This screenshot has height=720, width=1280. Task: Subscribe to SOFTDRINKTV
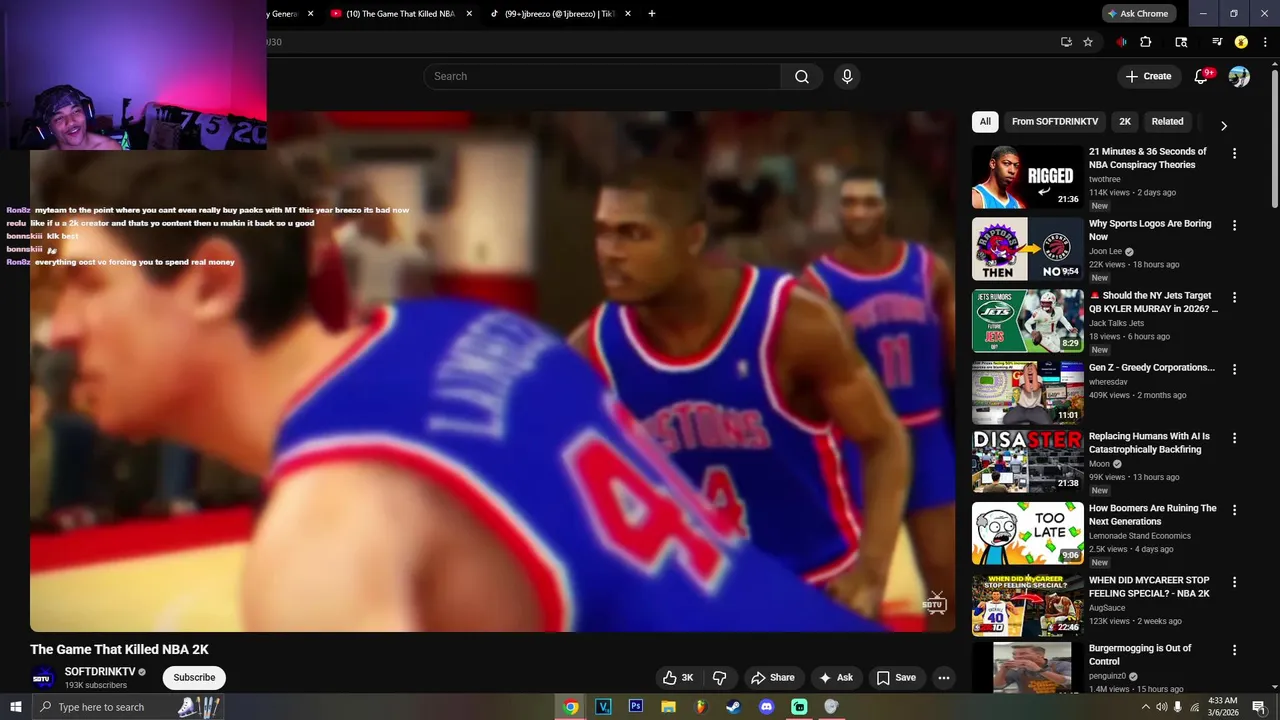[x=194, y=678]
